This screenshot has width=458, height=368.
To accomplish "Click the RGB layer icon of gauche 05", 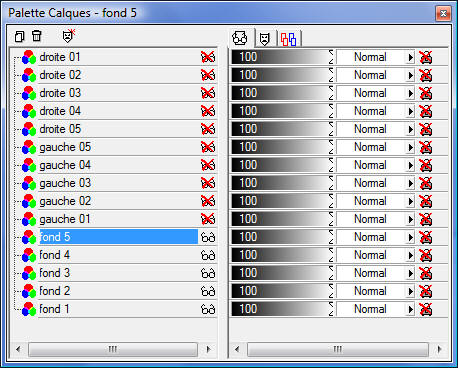I will [29, 147].
